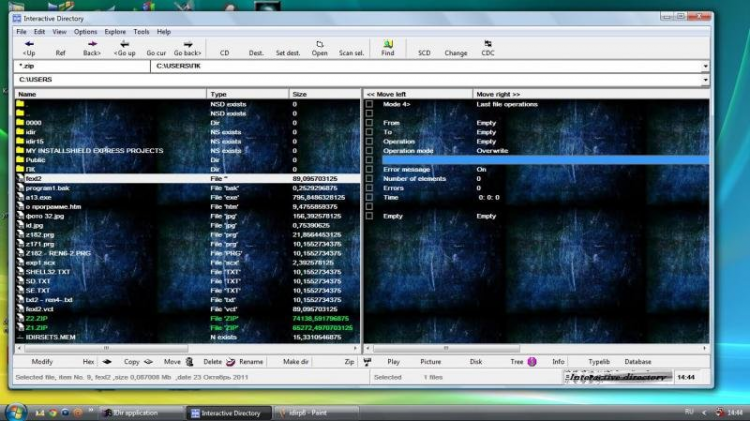
Task: Tick the checkbox beside Errors
Action: point(369,188)
